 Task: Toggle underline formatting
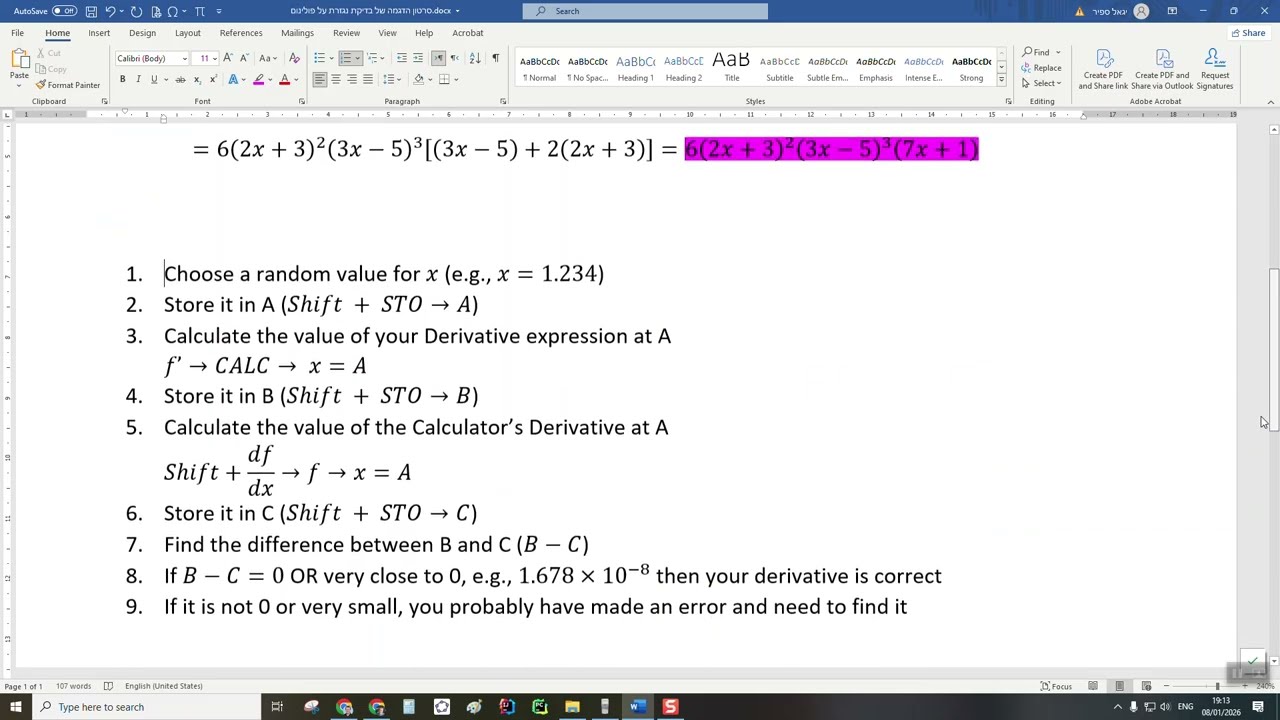pos(154,79)
